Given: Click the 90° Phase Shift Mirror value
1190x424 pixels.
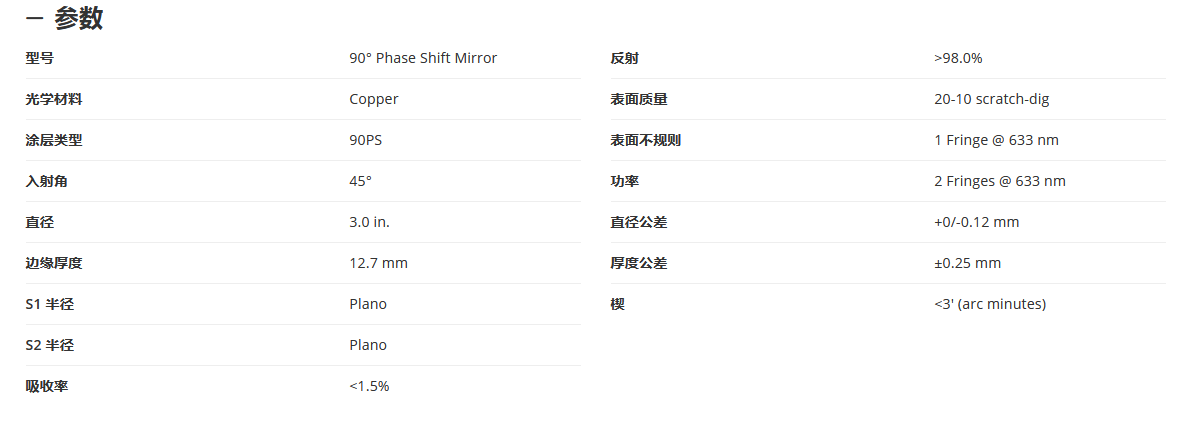Looking at the screenshot, I should point(423,58).
